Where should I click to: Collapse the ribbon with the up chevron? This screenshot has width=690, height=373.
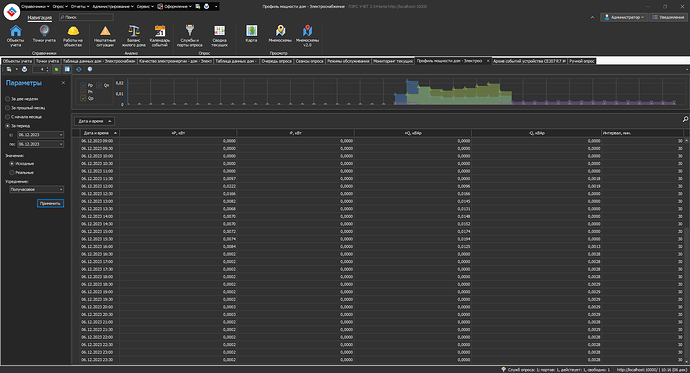click(x=592, y=17)
